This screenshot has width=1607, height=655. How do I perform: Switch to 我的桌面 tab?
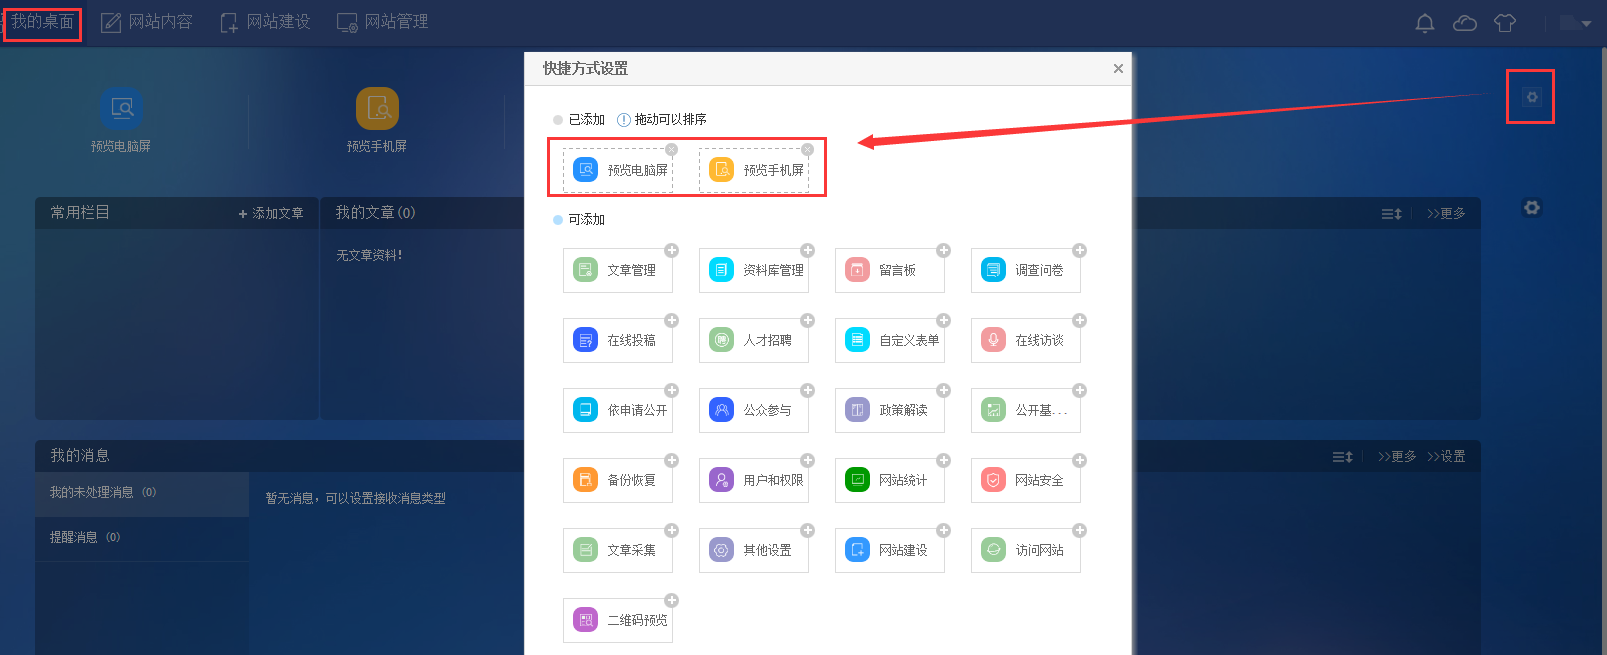(x=42, y=22)
